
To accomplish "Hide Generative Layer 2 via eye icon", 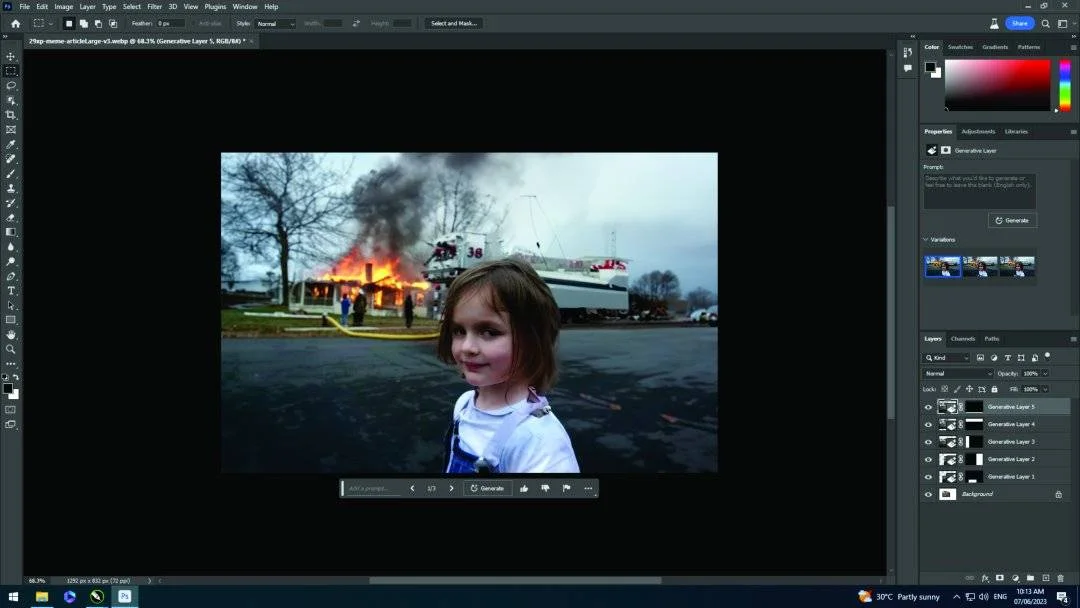I will 928,459.
